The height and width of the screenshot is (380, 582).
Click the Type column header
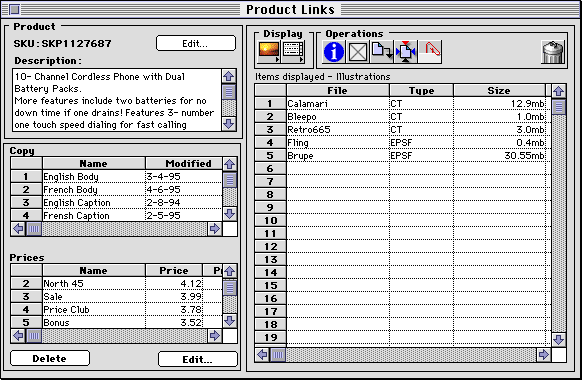421,91
